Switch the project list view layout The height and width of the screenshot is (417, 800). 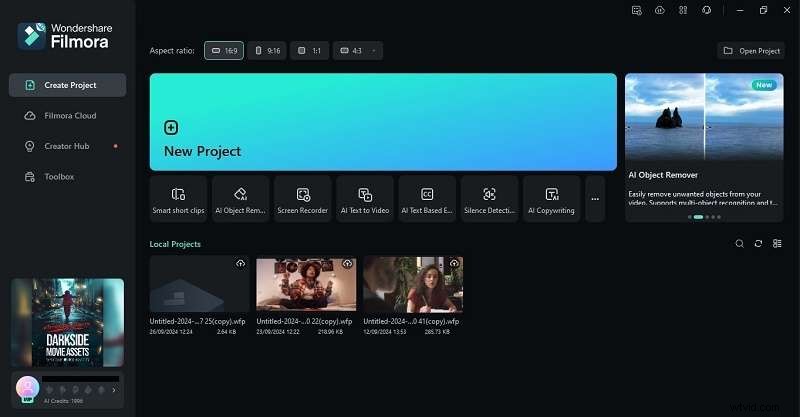tap(777, 244)
